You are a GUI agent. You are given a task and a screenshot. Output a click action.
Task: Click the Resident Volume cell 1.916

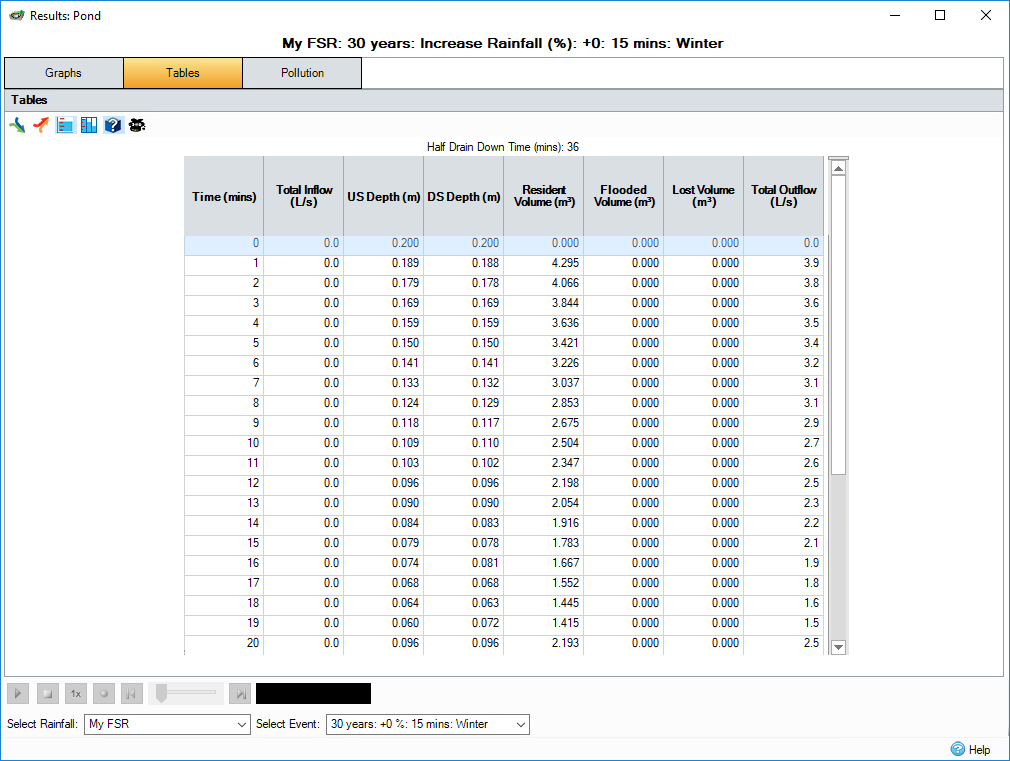(x=544, y=523)
